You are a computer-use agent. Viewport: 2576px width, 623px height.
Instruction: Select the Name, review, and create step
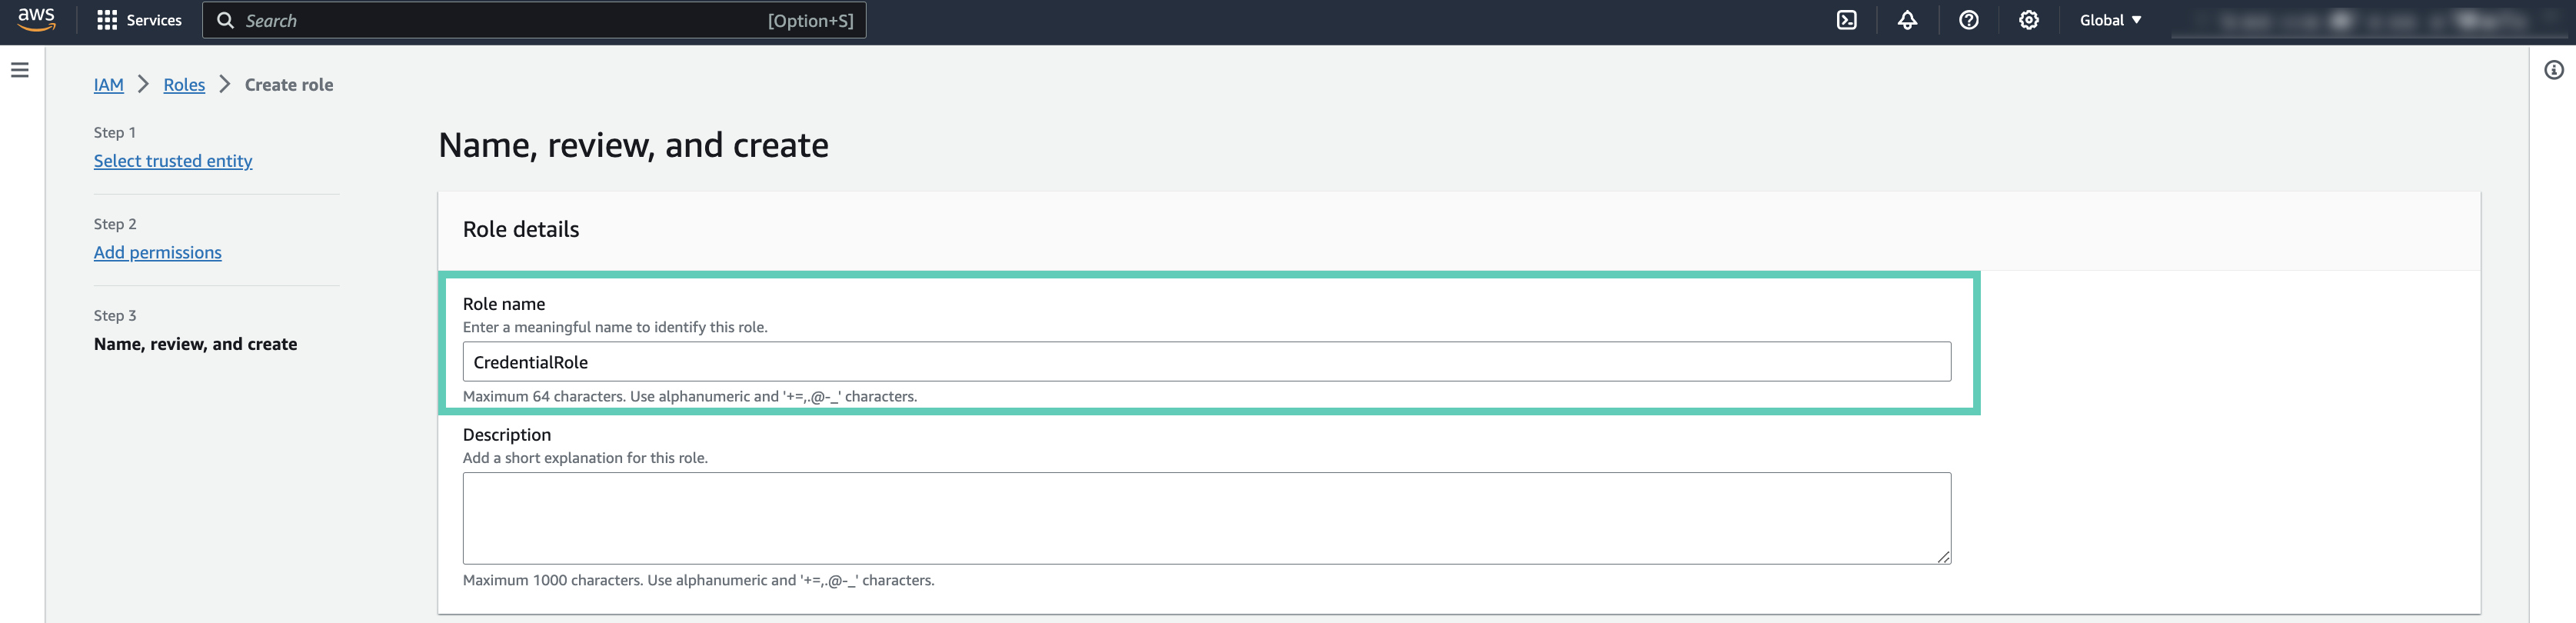click(195, 344)
